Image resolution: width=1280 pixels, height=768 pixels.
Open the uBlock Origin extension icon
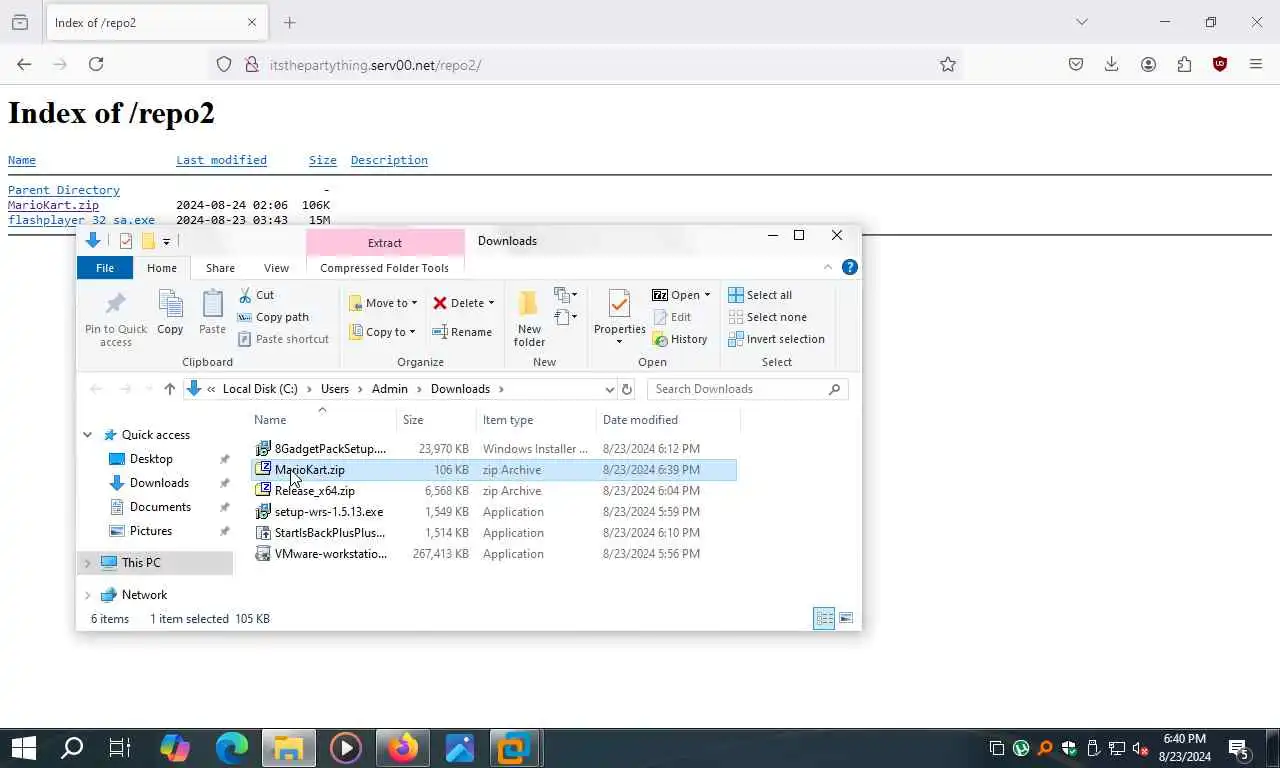[1220, 64]
